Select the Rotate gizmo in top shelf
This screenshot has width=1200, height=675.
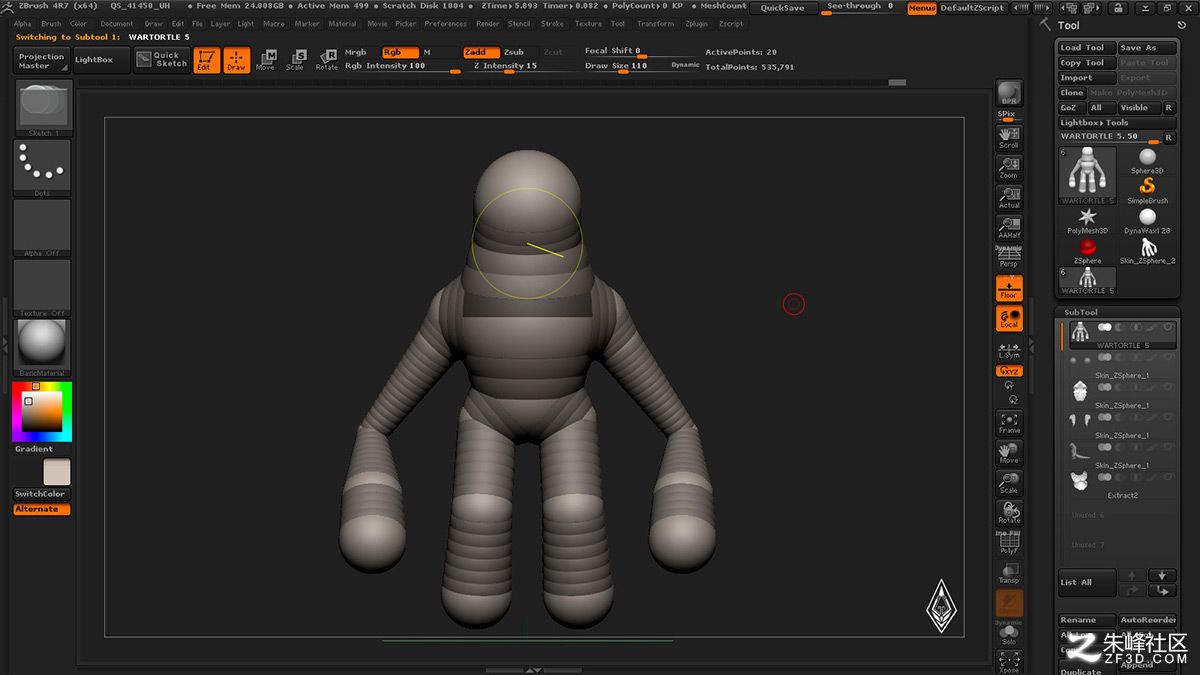pos(327,60)
